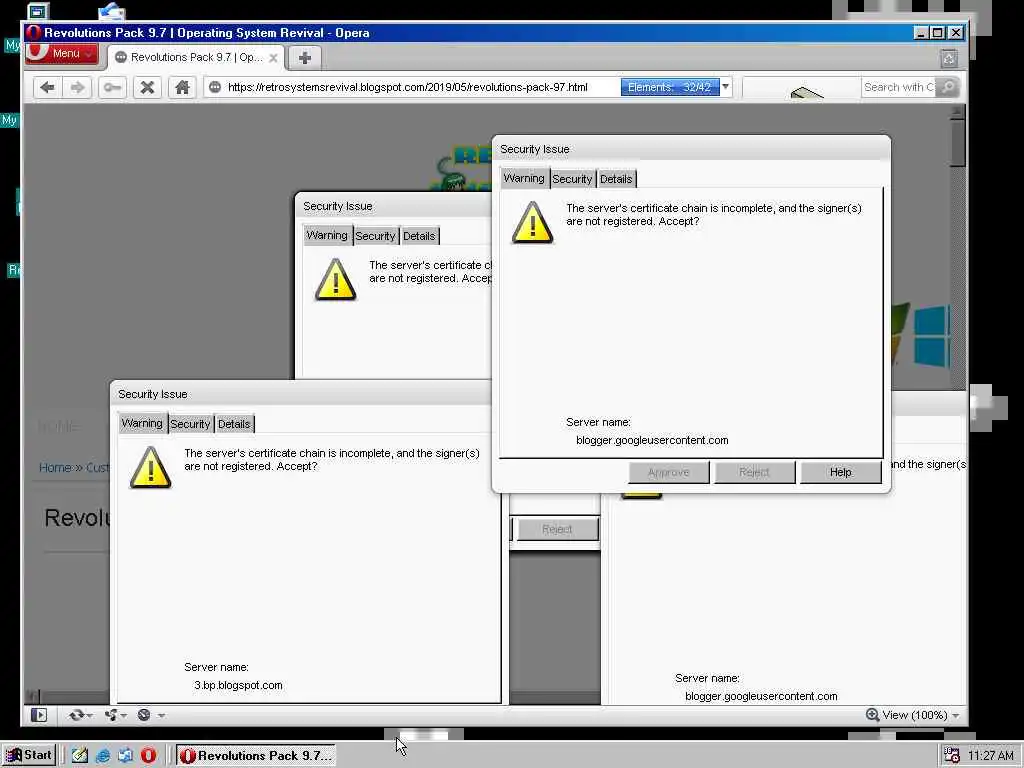
Task: Open Opera Turbo dropdown in status bar
Action: (x=150, y=715)
